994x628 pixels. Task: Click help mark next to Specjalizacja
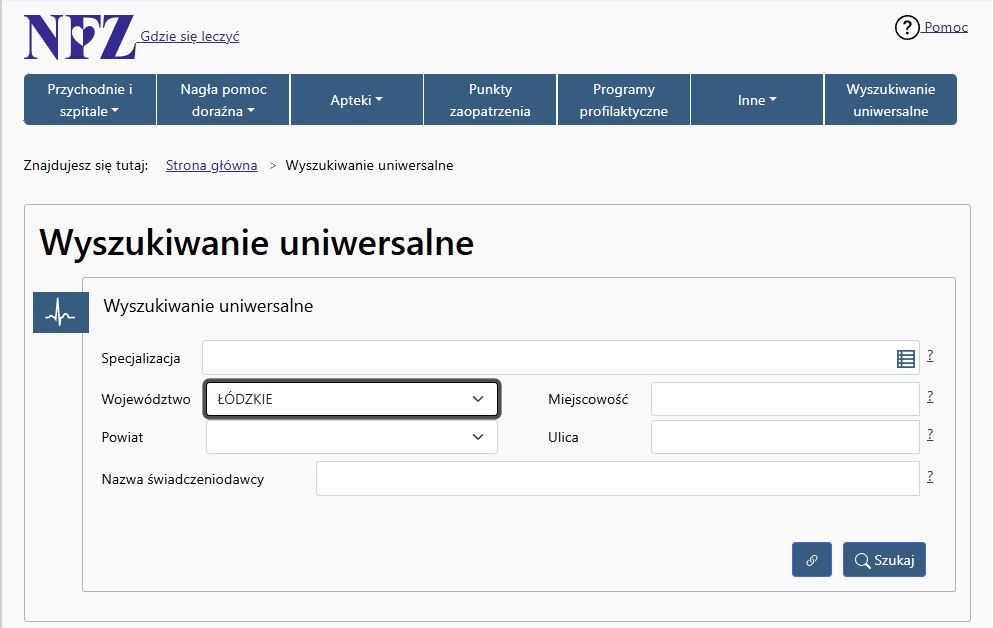[x=930, y=355]
